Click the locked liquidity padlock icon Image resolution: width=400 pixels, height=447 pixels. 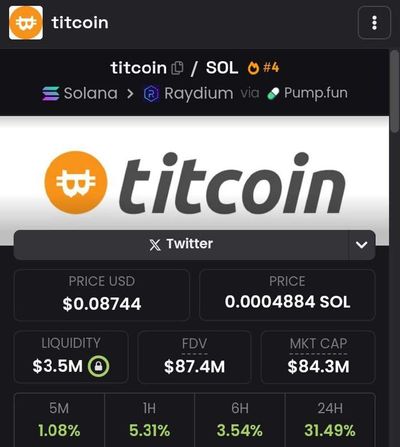98,366
